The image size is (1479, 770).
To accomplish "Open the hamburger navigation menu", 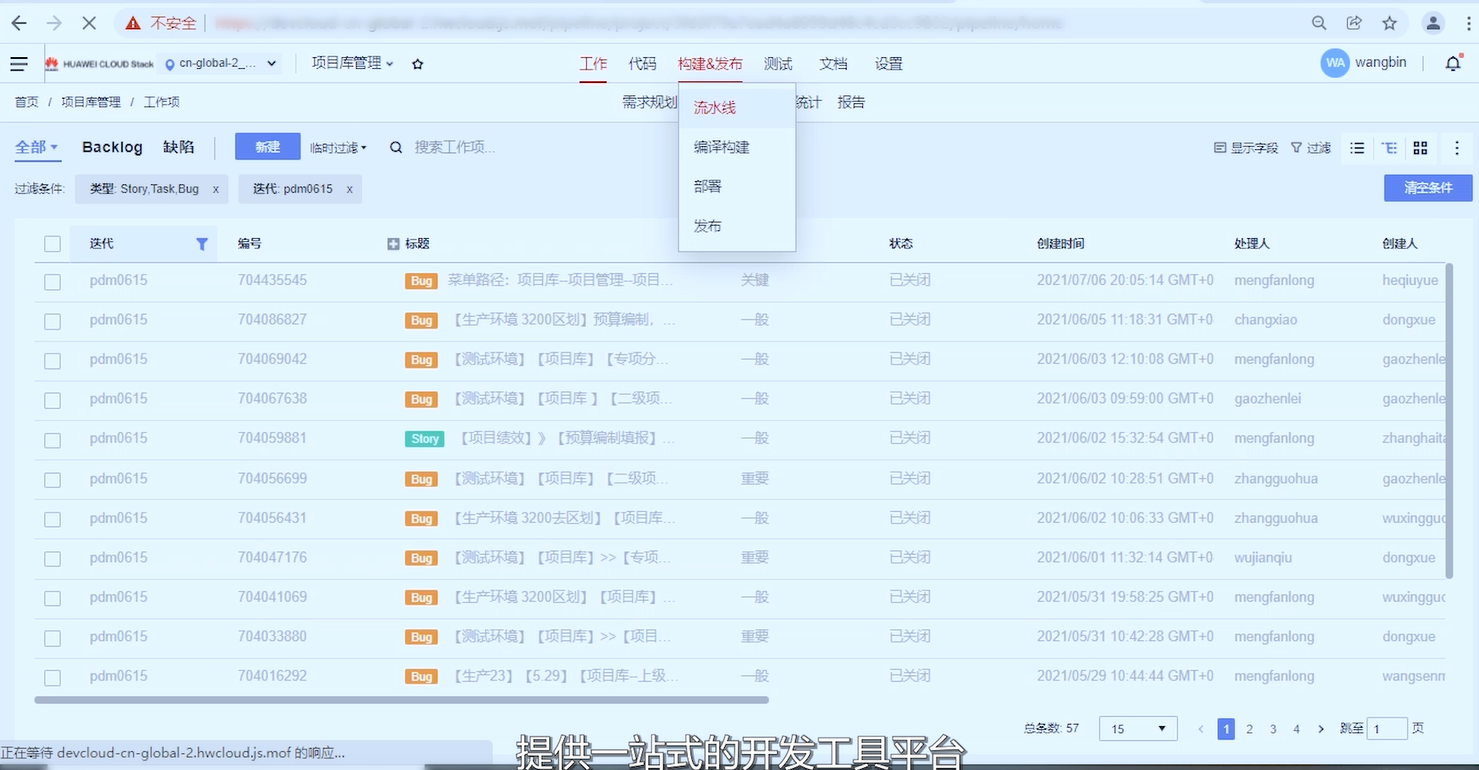I will [19, 64].
